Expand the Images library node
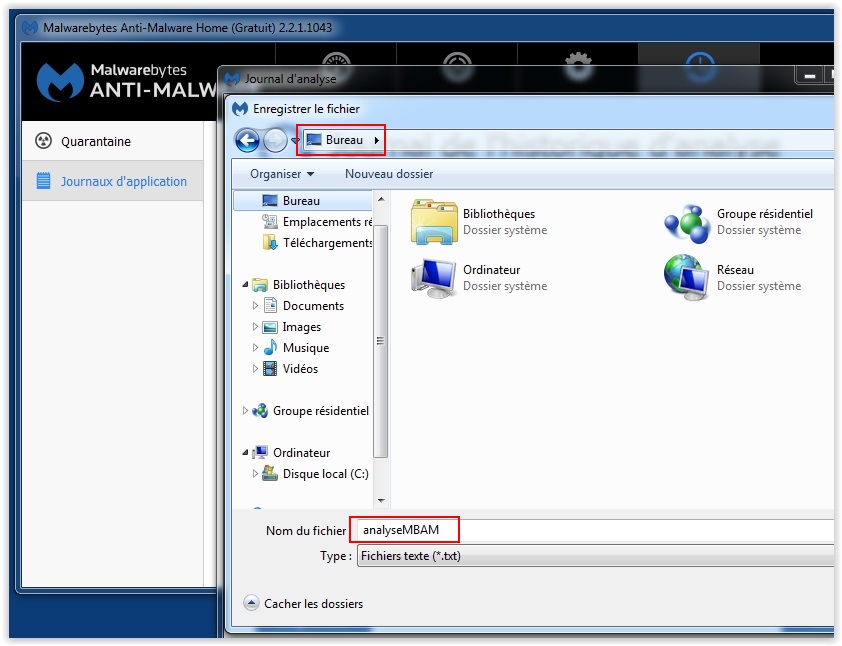The width and height of the screenshot is (842, 646). 255,326
